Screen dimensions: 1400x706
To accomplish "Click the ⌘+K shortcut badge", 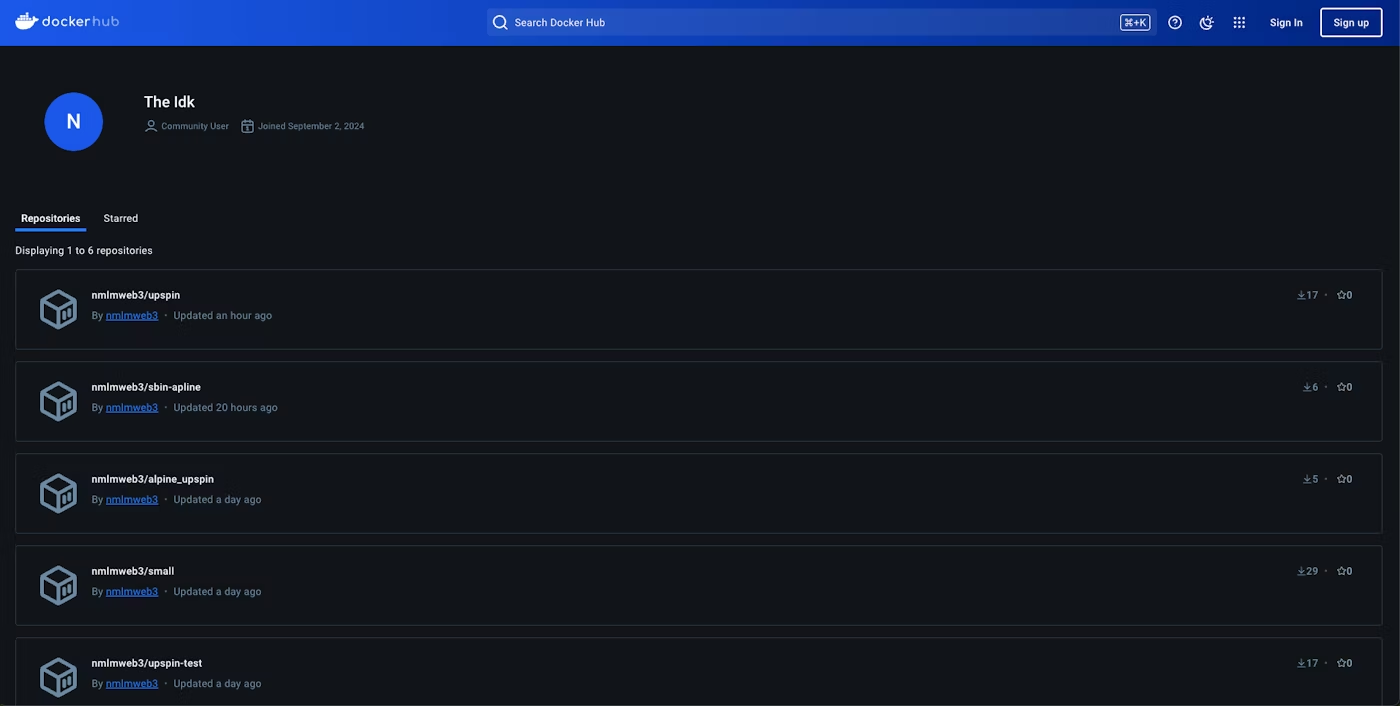I will tap(1135, 22).
